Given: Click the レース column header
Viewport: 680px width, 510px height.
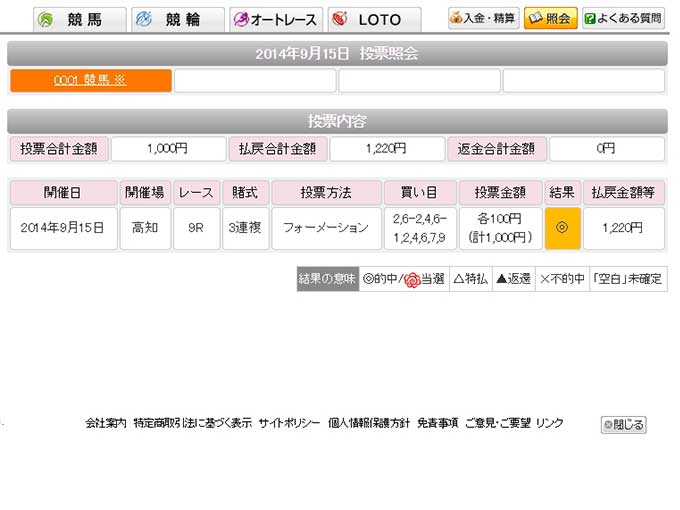Looking at the screenshot, I should pyautogui.click(x=196, y=192).
